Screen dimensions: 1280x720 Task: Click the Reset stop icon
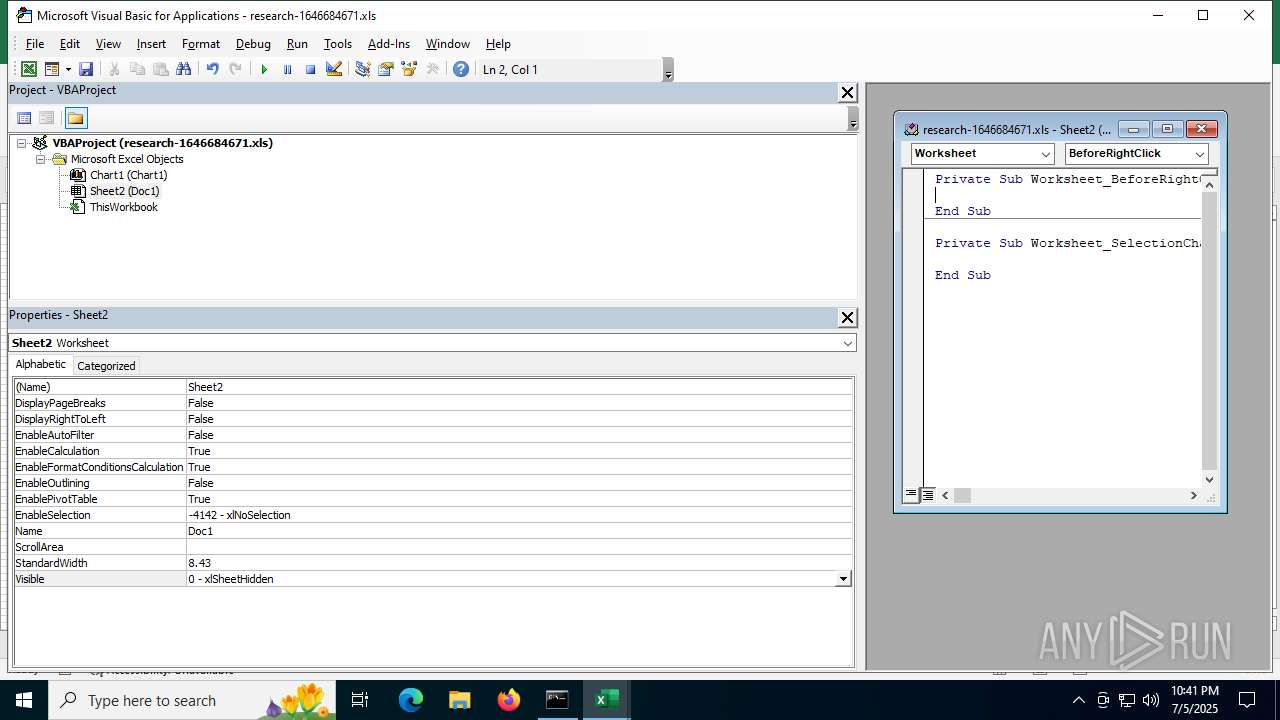coord(310,69)
